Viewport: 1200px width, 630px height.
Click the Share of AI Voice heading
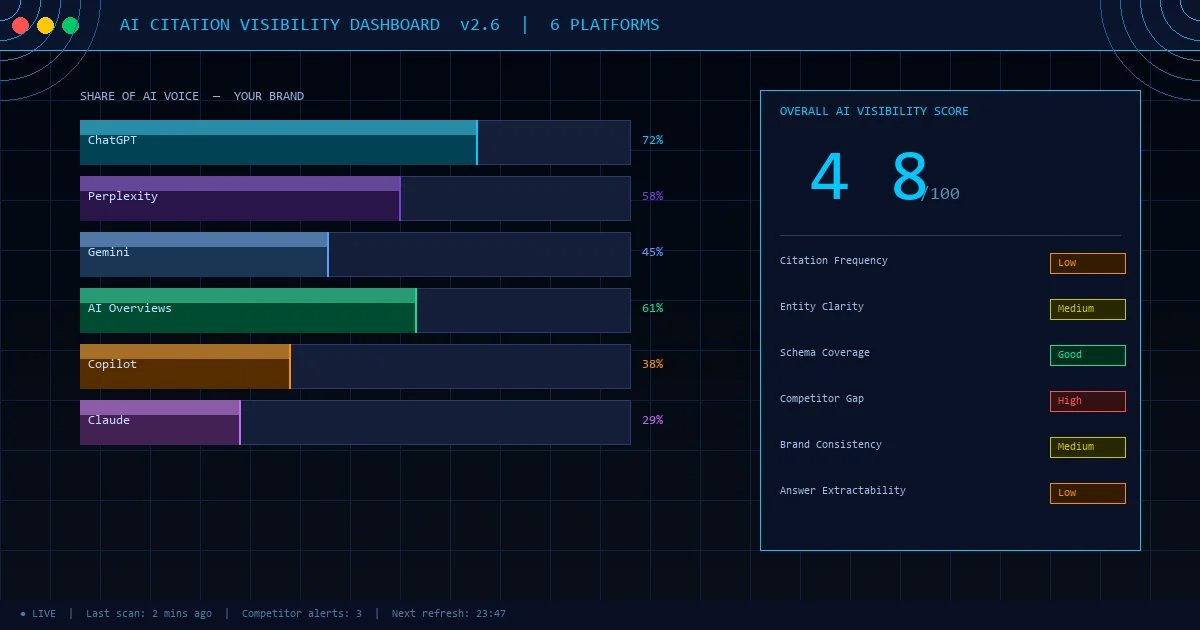pos(192,97)
